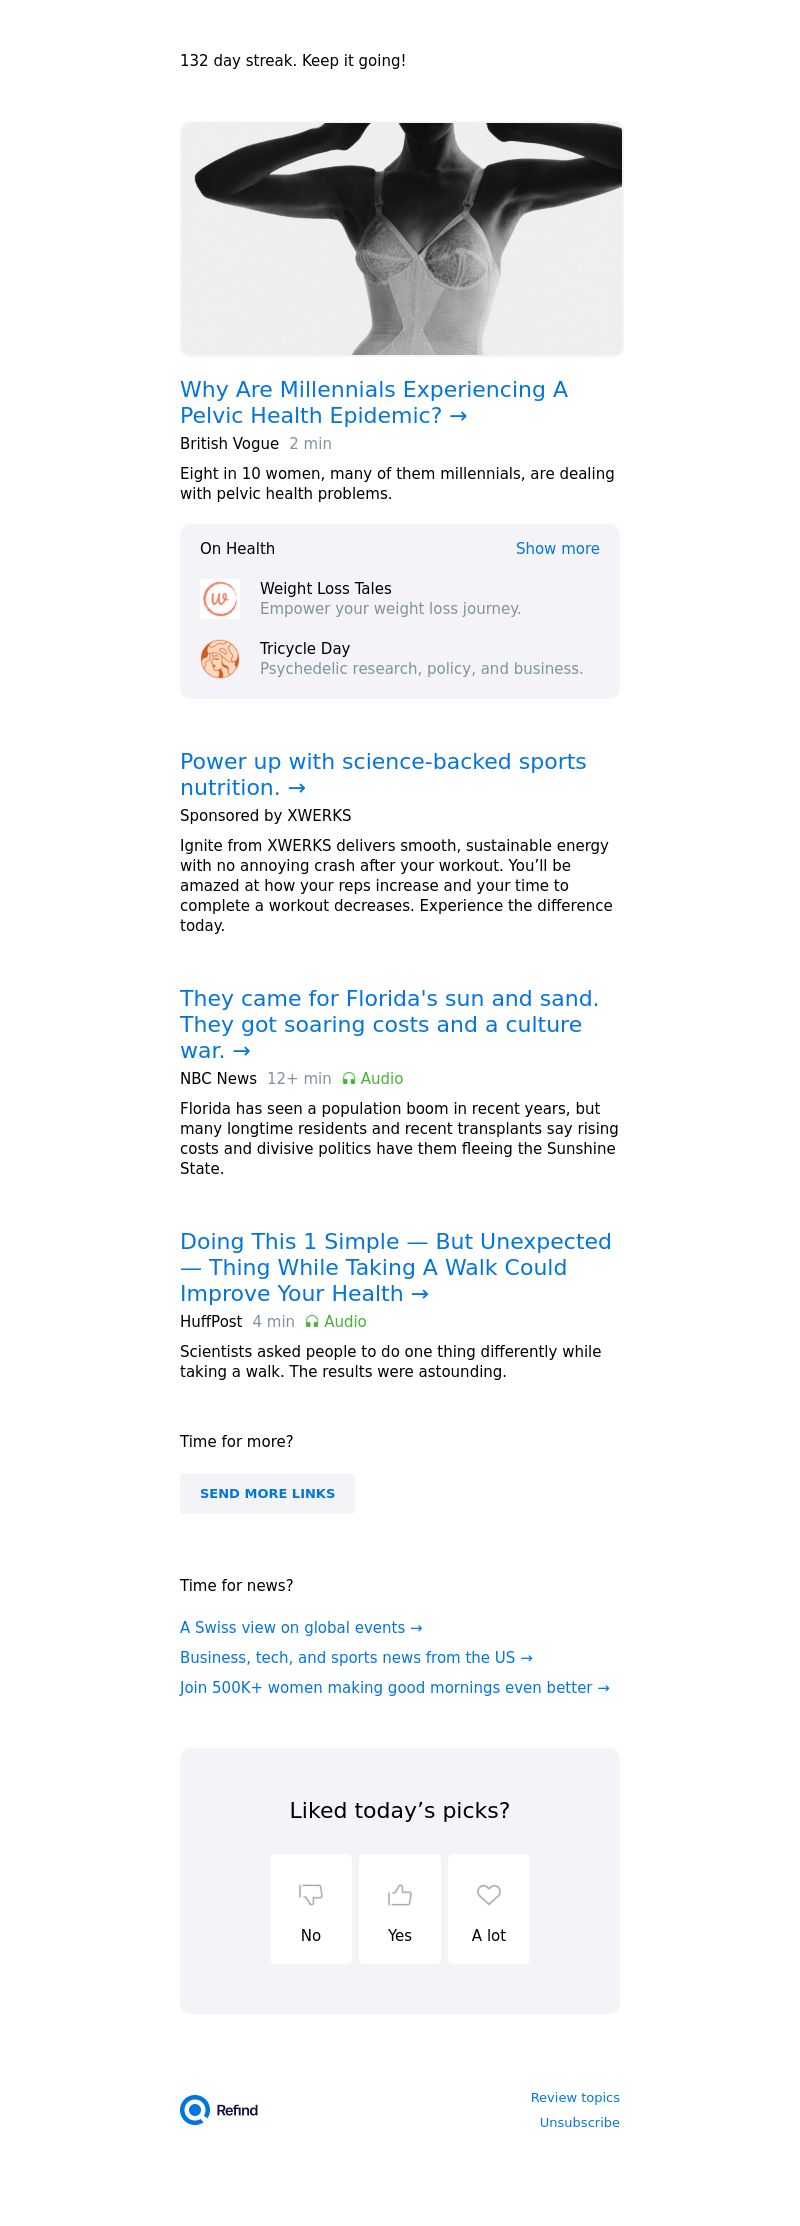The image size is (800, 2226).
Task: Expand On Health with Show more
Action: click(557, 549)
